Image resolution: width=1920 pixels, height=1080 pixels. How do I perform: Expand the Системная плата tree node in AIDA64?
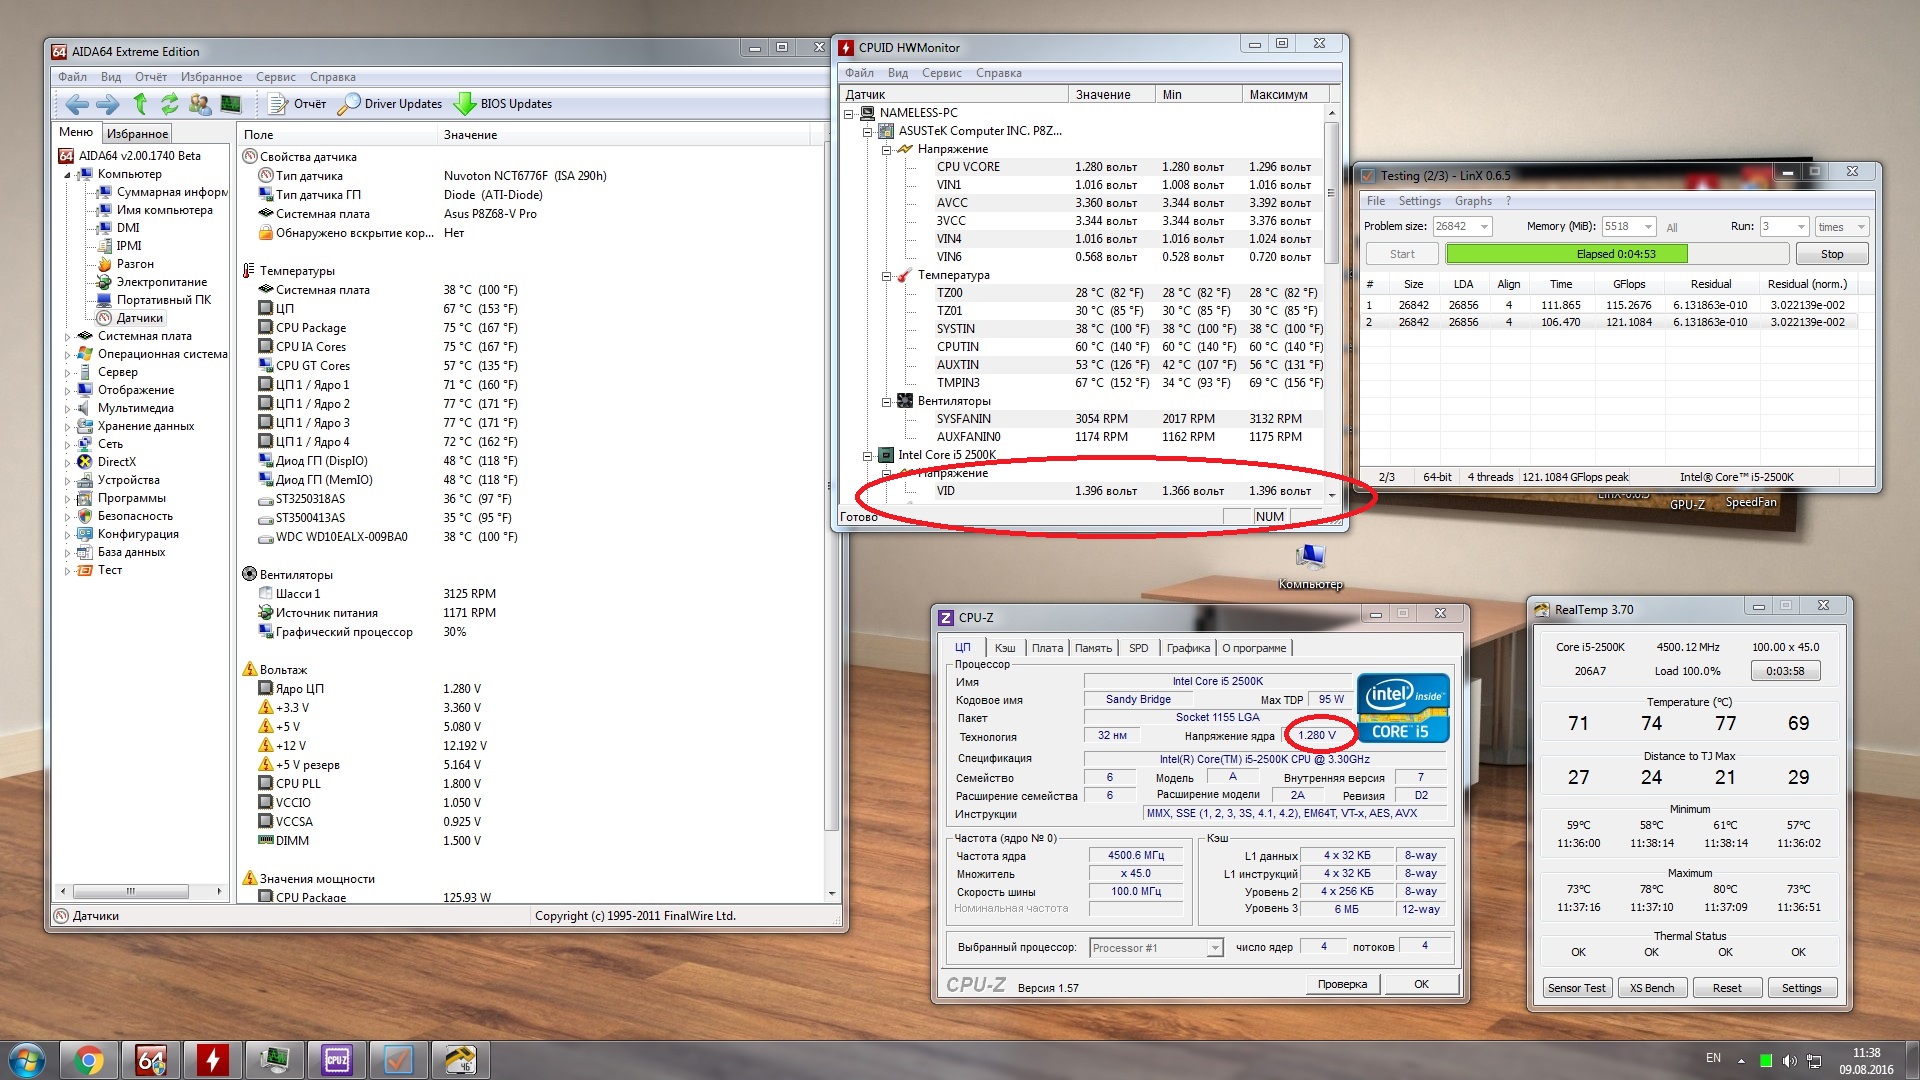pyautogui.click(x=68, y=337)
